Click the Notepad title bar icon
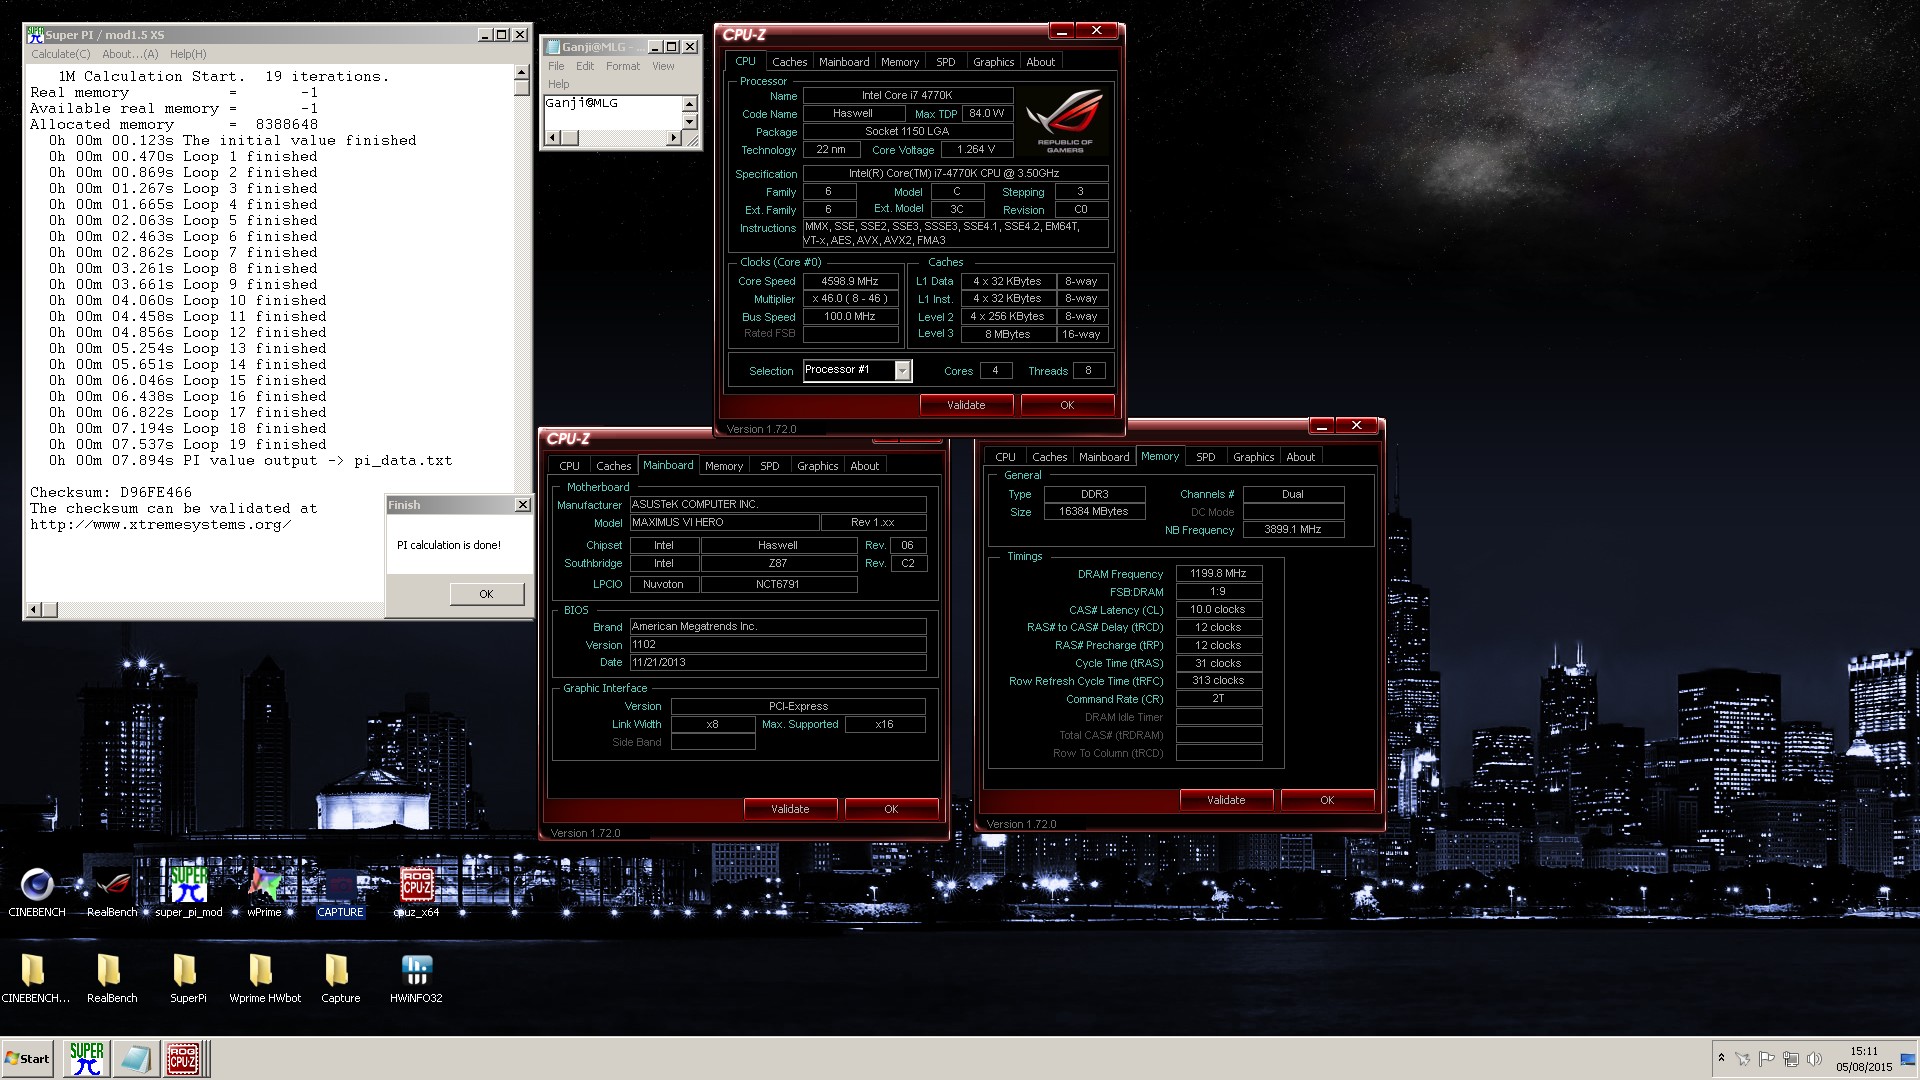Image resolution: width=1920 pixels, height=1080 pixels. point(553,47)
